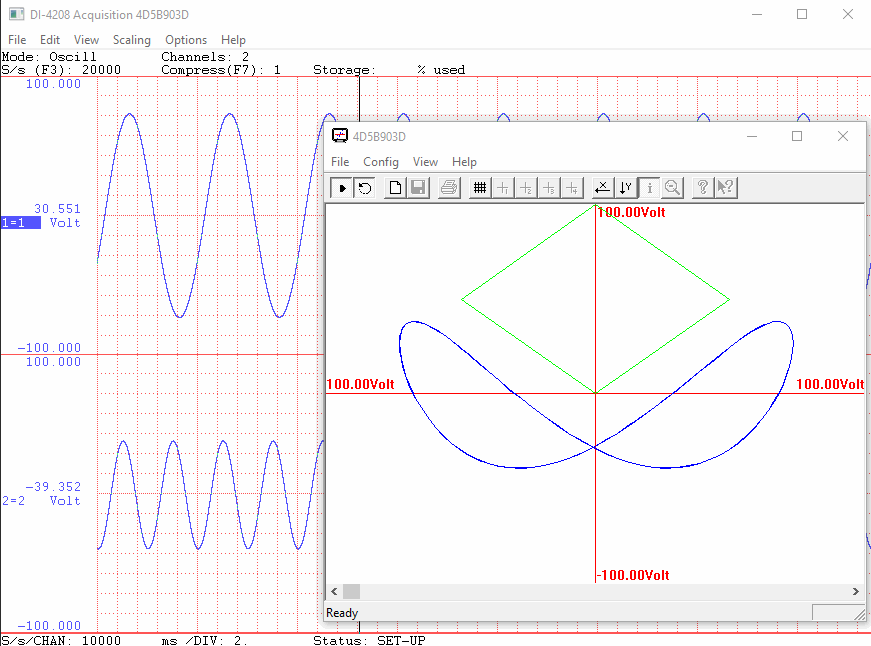871x646 pixels.
Task: Click the question mark help icon
Action: (703, 188)
